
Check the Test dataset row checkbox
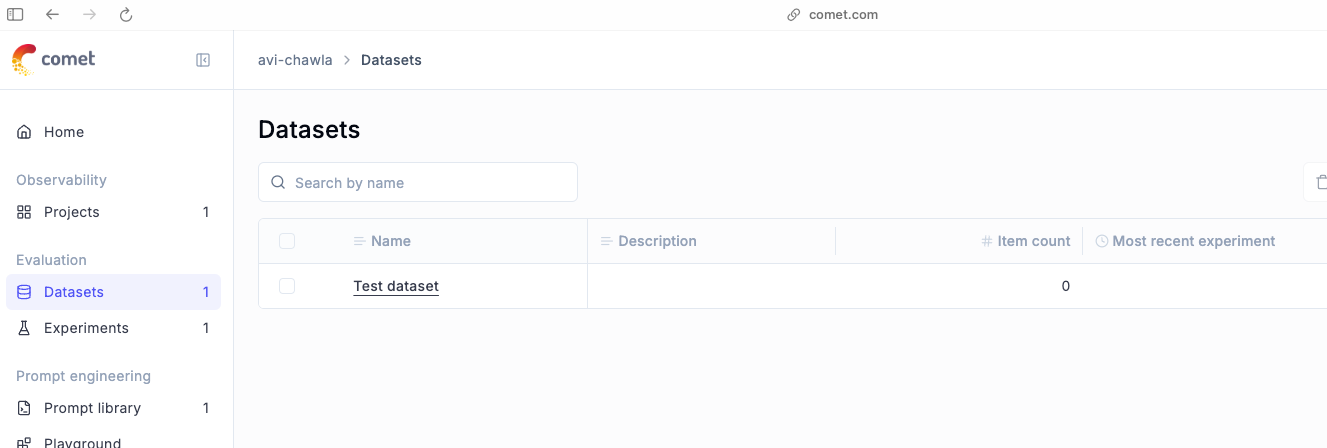point(287,286)
